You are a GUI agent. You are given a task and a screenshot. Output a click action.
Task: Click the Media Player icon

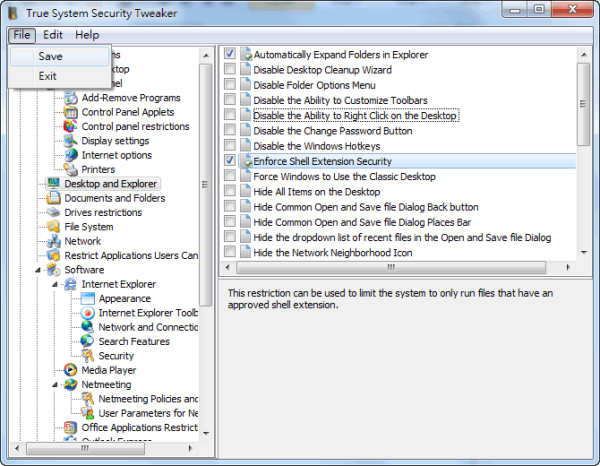coord(72,370)
